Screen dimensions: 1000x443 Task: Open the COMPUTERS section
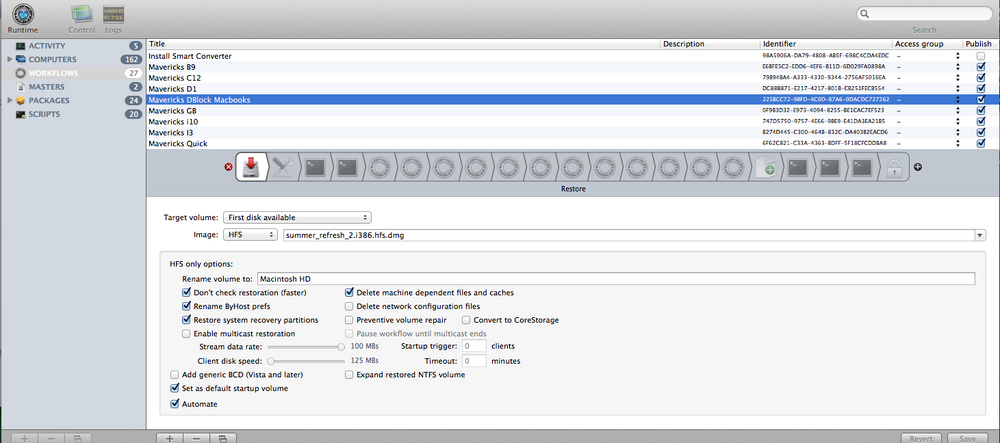click(52, 59)
